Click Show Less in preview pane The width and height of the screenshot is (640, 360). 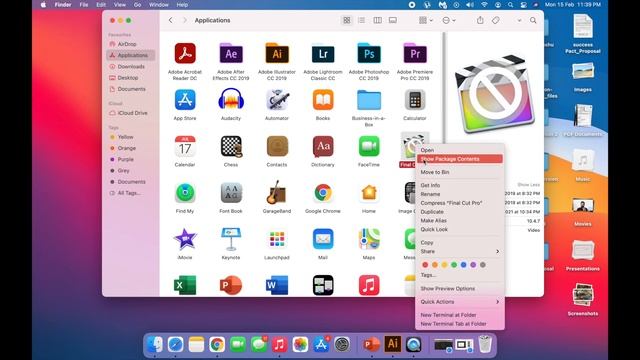coord(529,184)
